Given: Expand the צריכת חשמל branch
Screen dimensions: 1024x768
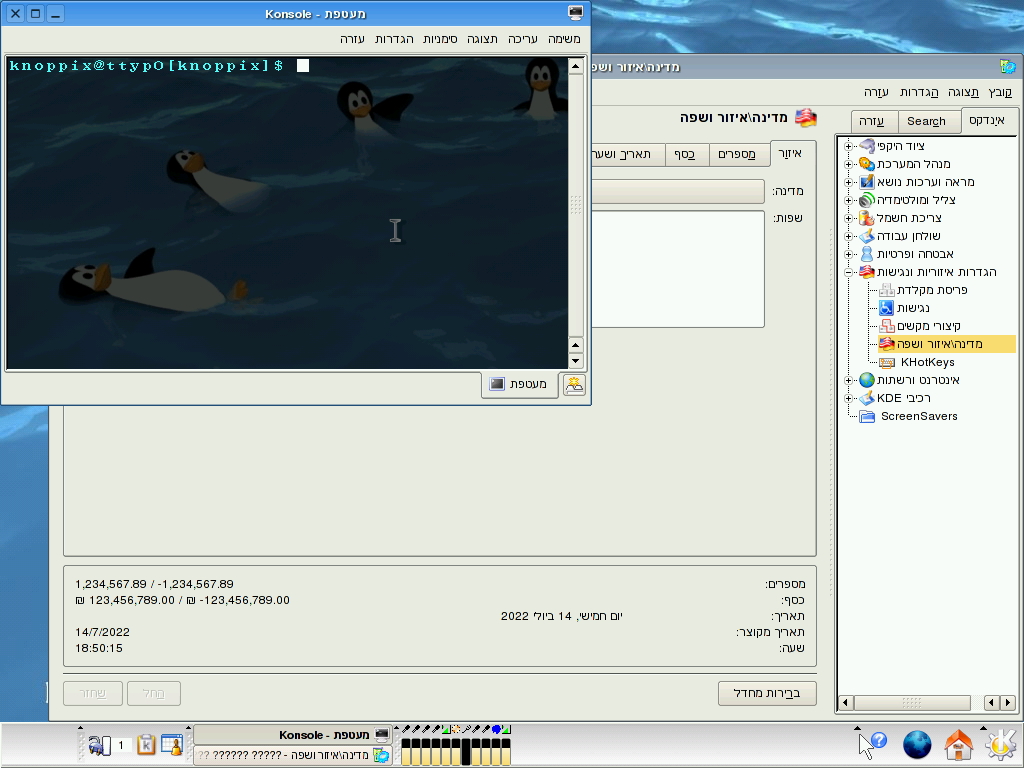Looking at the screenshot, I should (x=848, y=218).
